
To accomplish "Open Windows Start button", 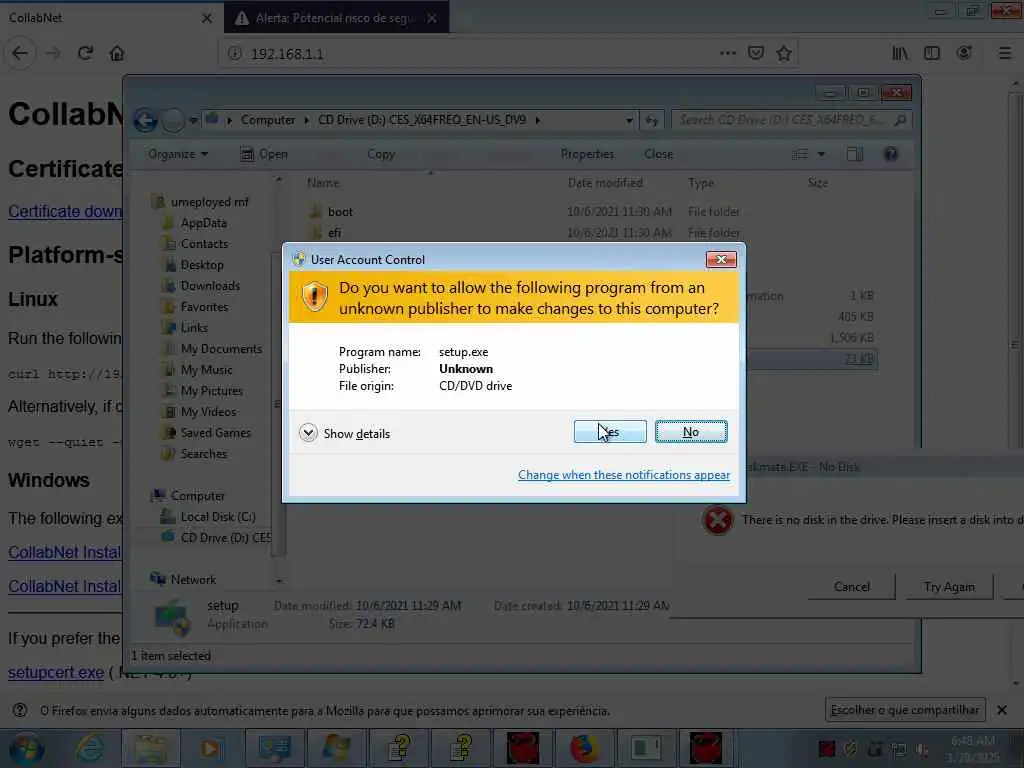I will point(26,748).
